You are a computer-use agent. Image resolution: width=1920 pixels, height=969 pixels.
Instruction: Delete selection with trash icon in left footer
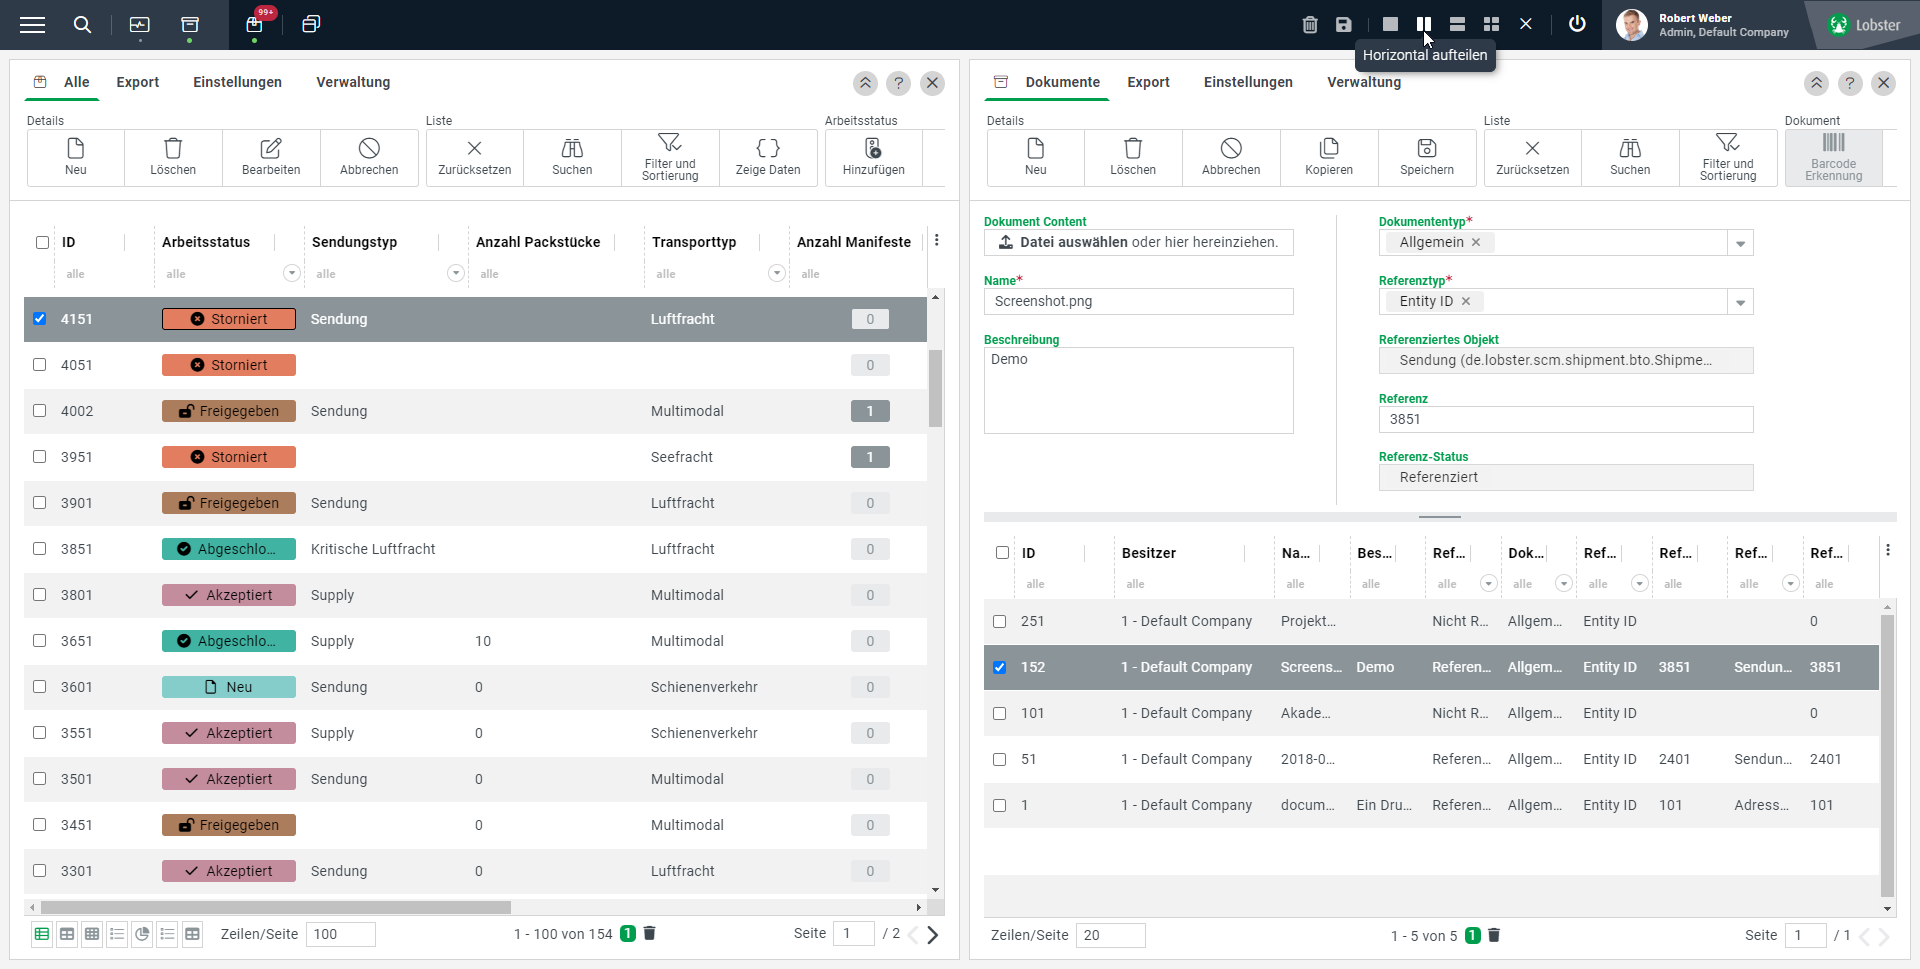(x=649, y=933)
